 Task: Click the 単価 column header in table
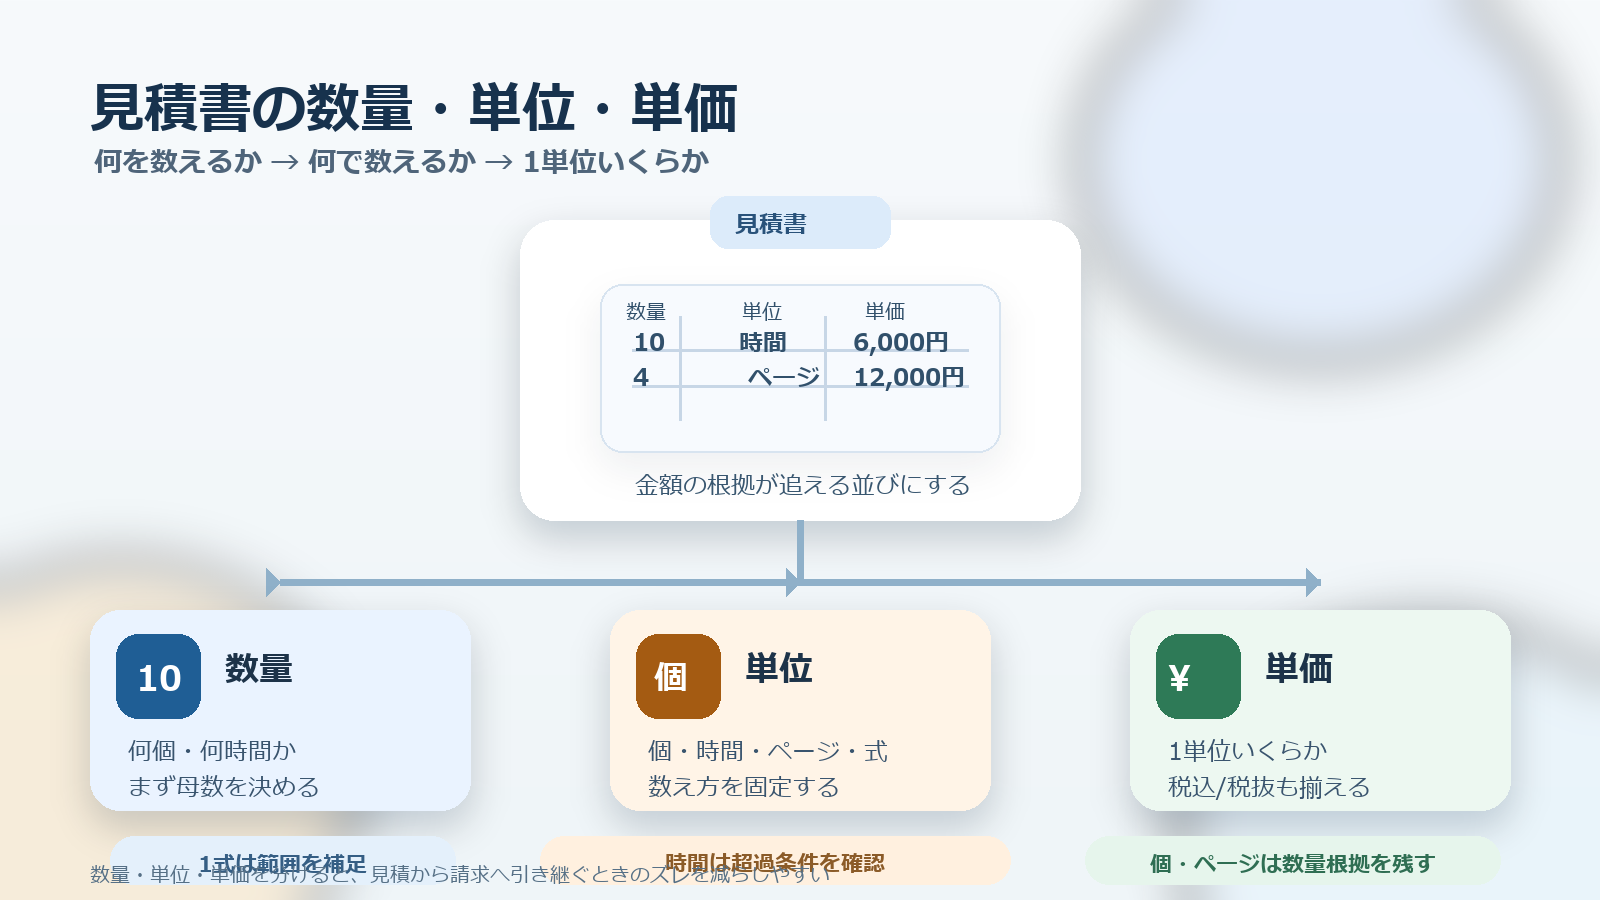pos(885,311)
